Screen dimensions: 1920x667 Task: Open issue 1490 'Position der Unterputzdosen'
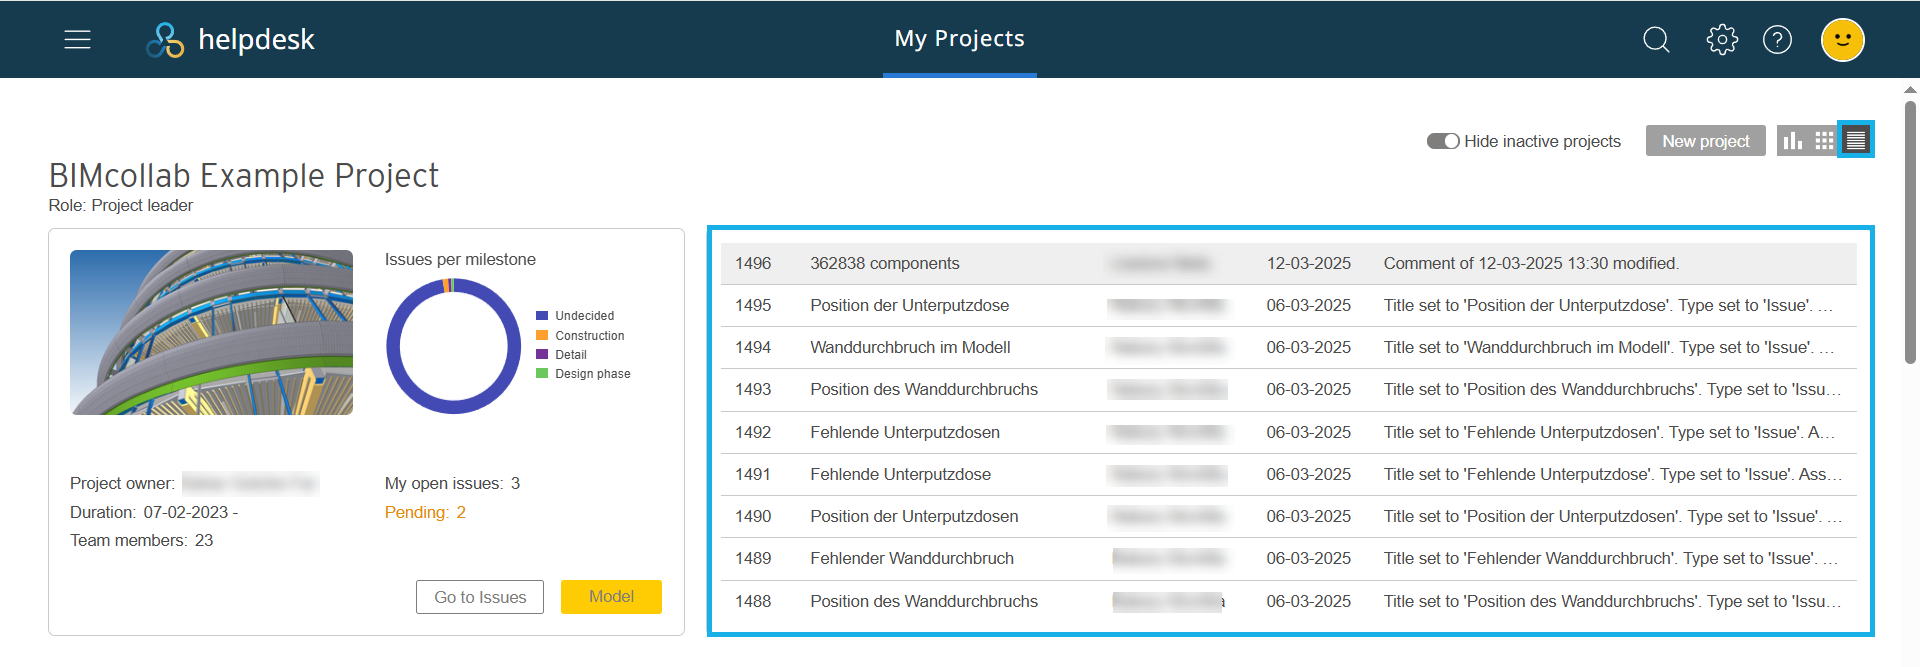tap(1288, 516)
